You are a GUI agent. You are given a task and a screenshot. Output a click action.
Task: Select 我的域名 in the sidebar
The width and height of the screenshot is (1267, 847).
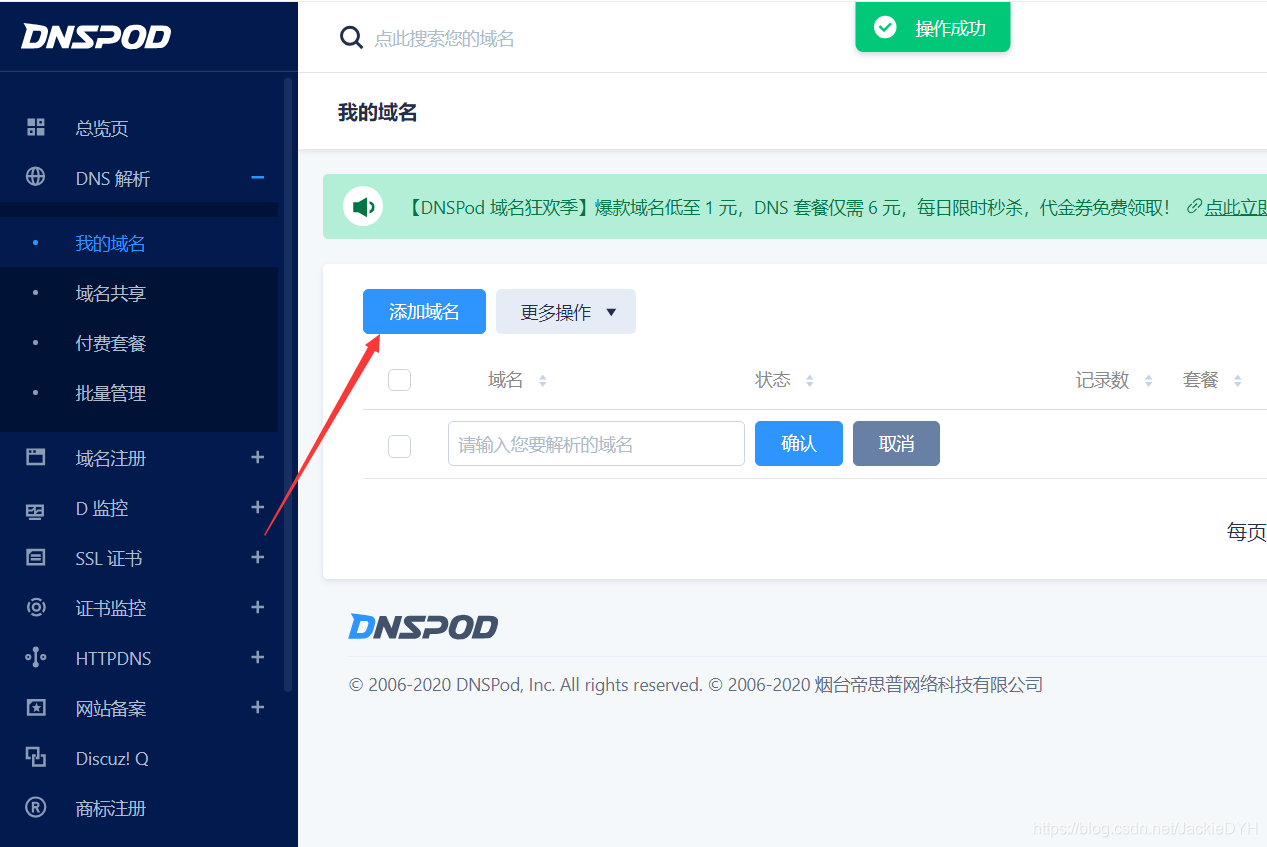click(x=111, y=243)
